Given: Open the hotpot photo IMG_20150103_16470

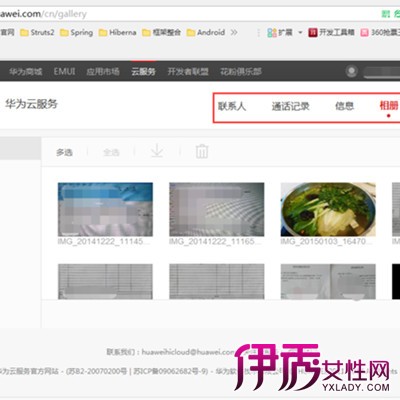Looking at the screenshot, I should point(328,209).
